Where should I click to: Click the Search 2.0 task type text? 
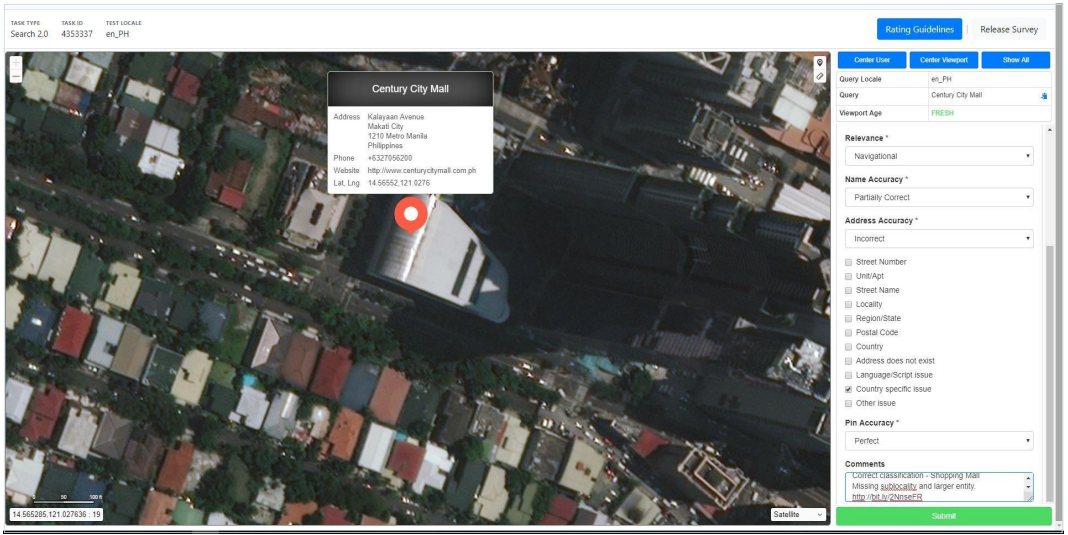pos(29,33)
